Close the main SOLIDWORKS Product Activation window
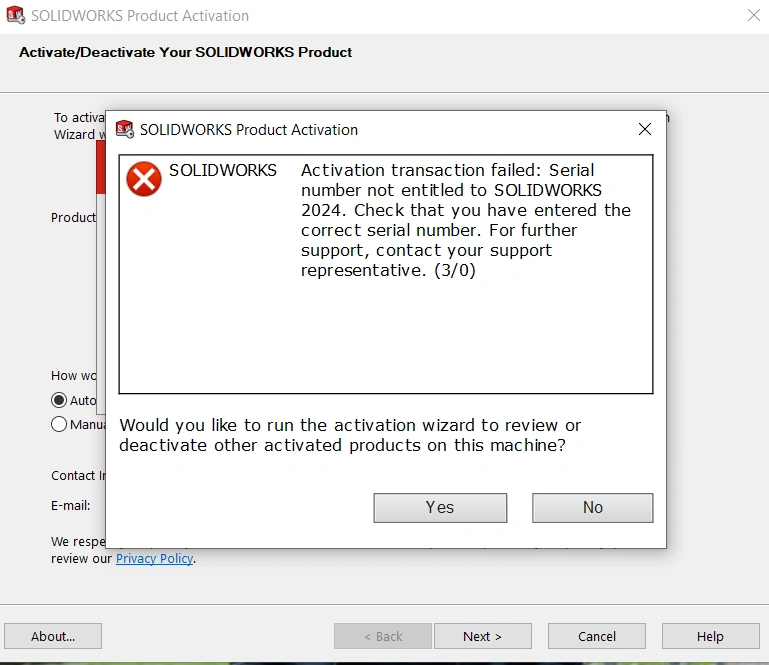This screenshot has height=665, width=769. coord(754,15)
